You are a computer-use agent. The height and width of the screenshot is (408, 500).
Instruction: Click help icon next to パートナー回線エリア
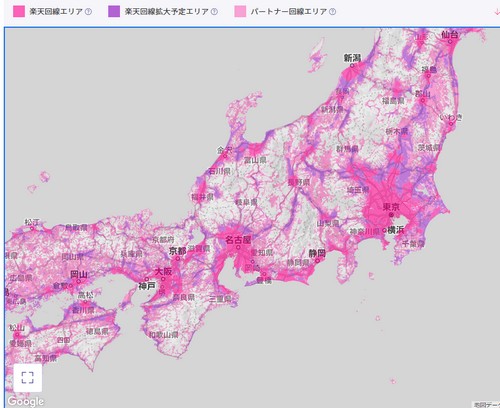coord(332,12)
